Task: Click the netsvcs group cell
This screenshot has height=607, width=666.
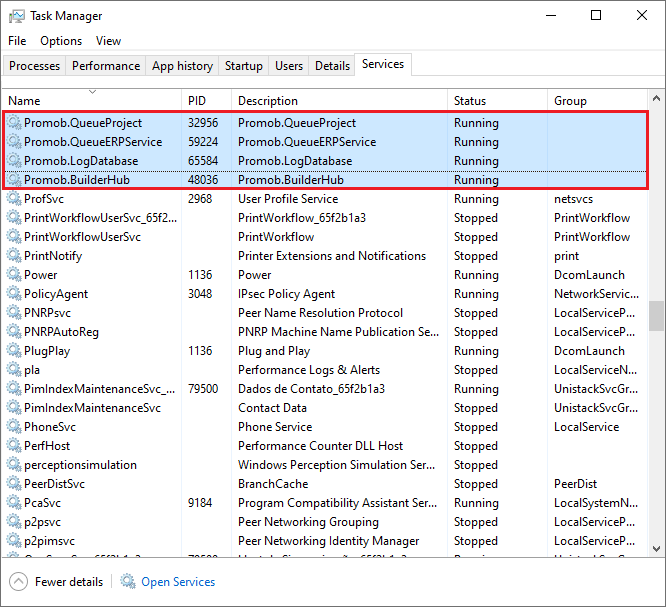Action: click(573, 198)
